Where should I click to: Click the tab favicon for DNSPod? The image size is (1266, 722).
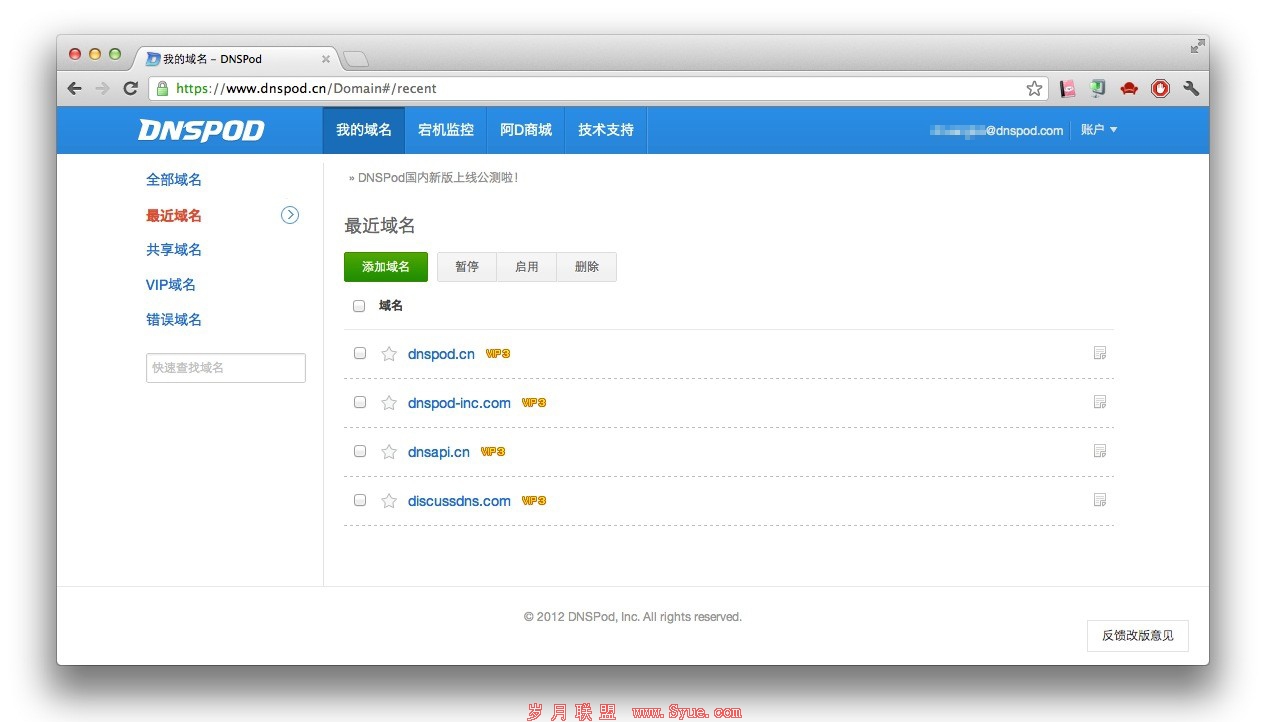153,59
